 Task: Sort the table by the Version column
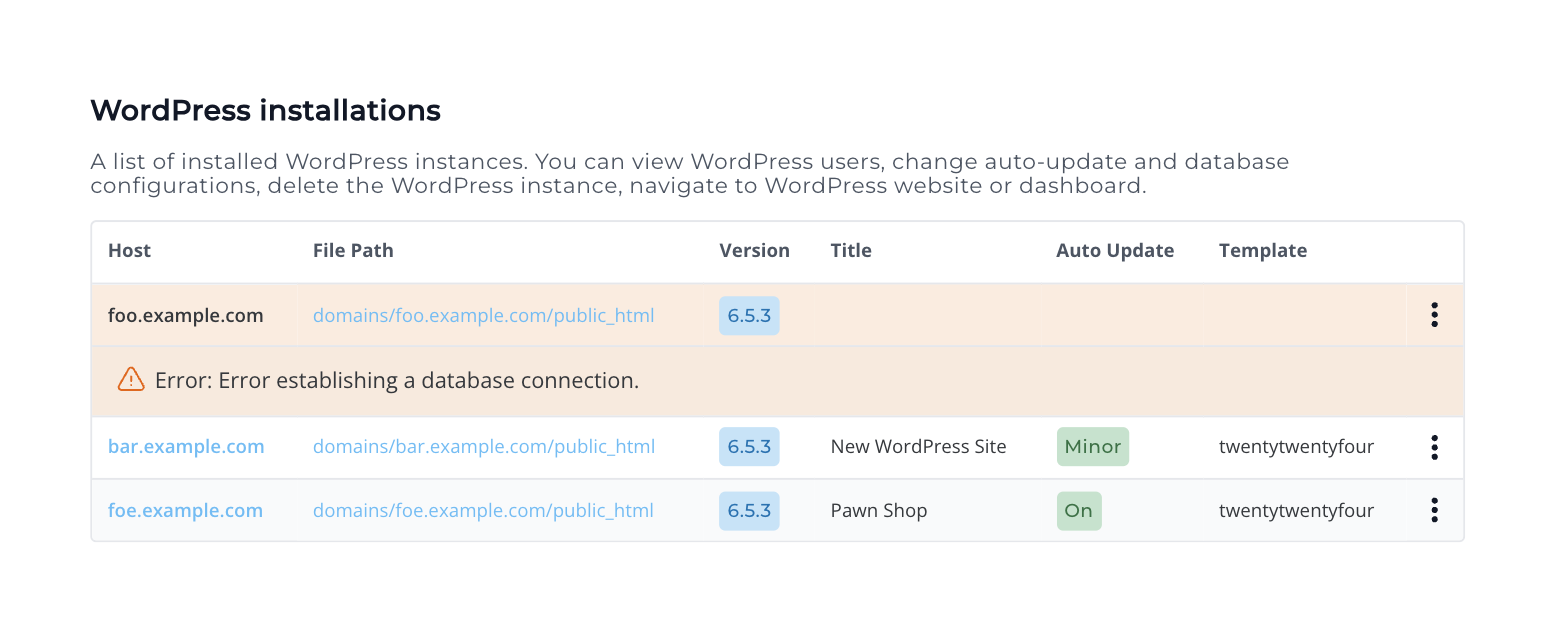click(754, 250)
